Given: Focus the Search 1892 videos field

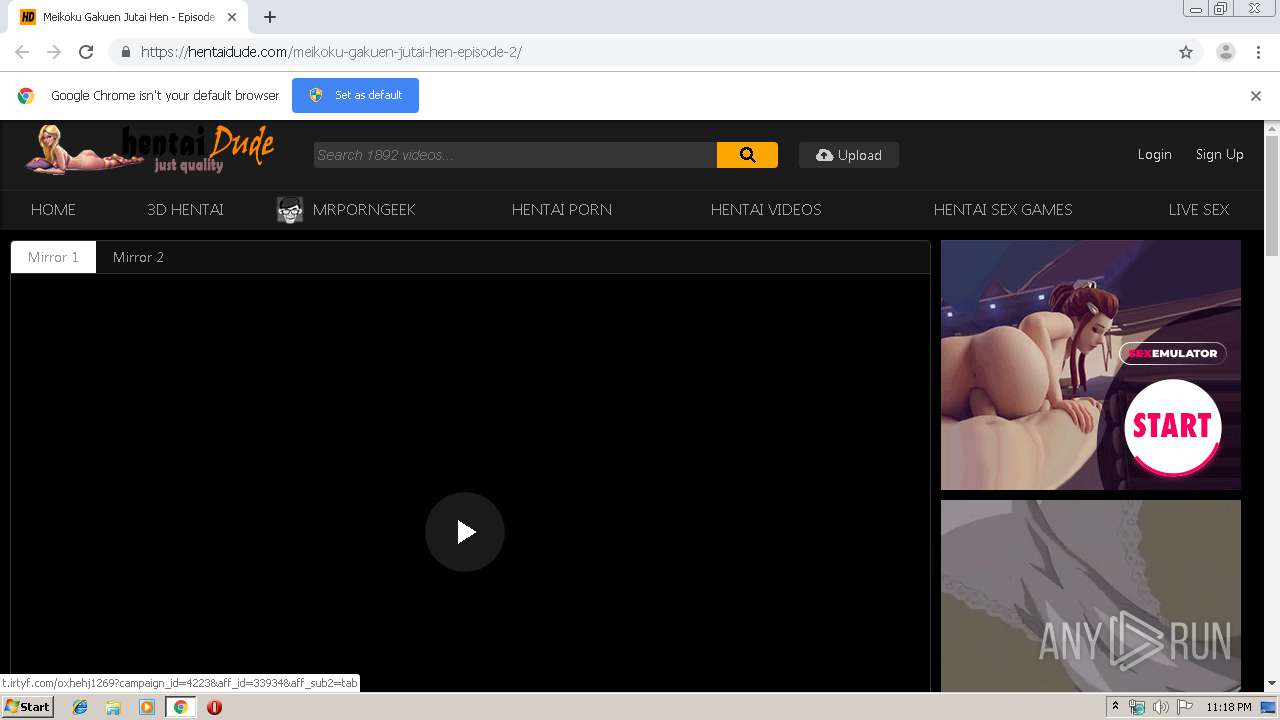Looking at the screenshot, I should [515, 155].
